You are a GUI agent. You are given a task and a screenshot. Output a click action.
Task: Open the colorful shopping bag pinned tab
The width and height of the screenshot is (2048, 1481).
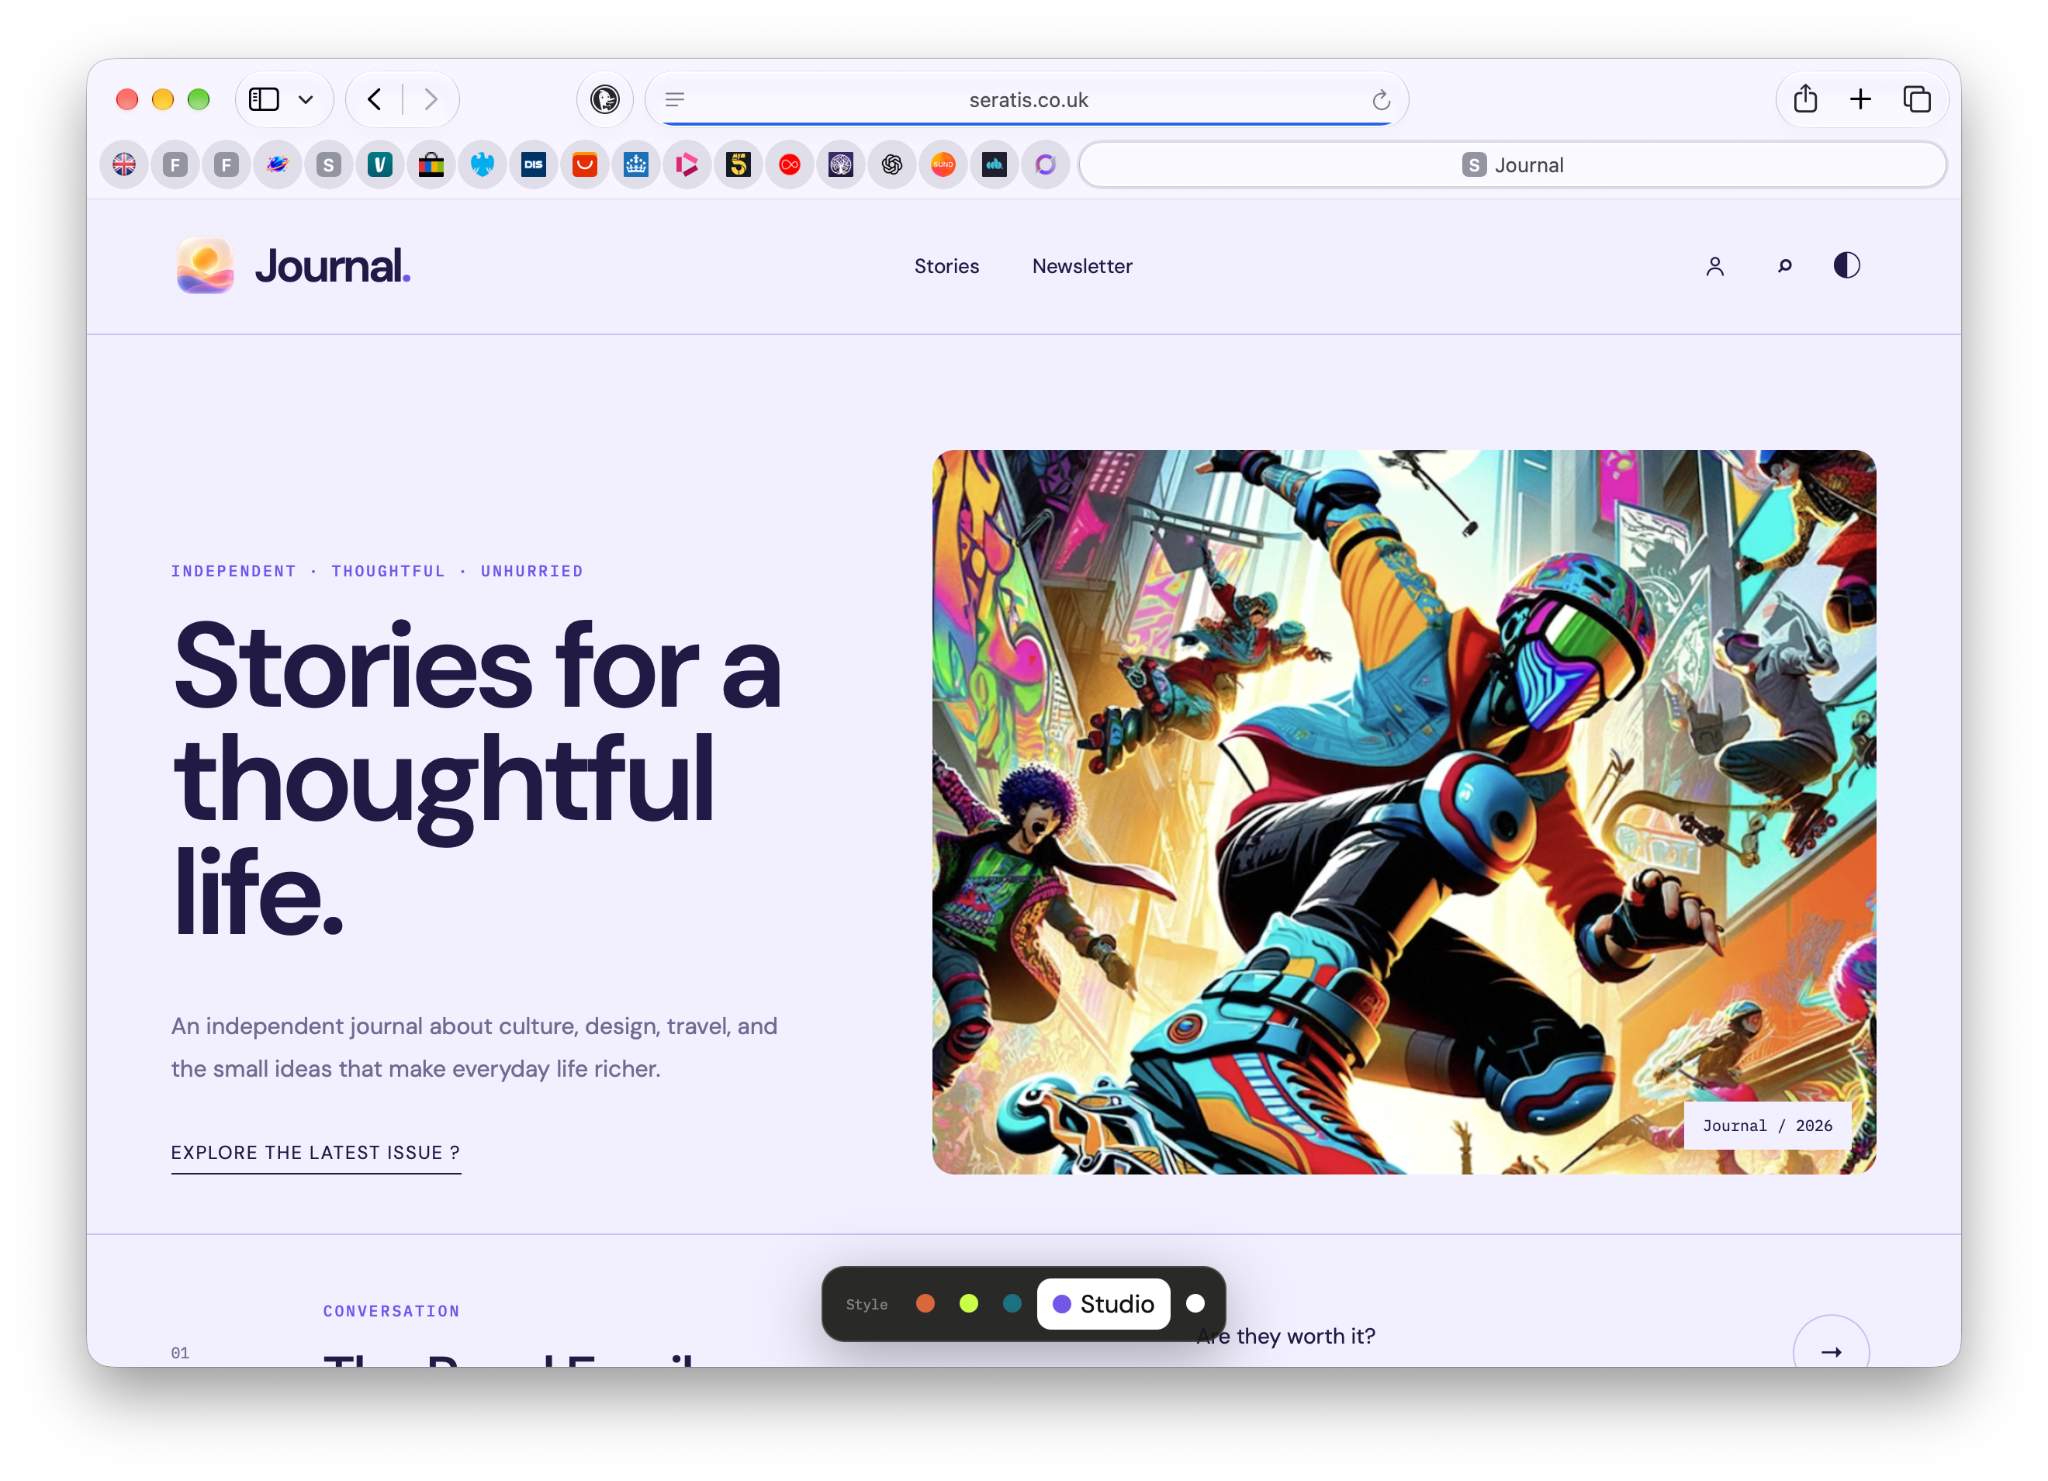pyautogui.click(x=431, y=165)
